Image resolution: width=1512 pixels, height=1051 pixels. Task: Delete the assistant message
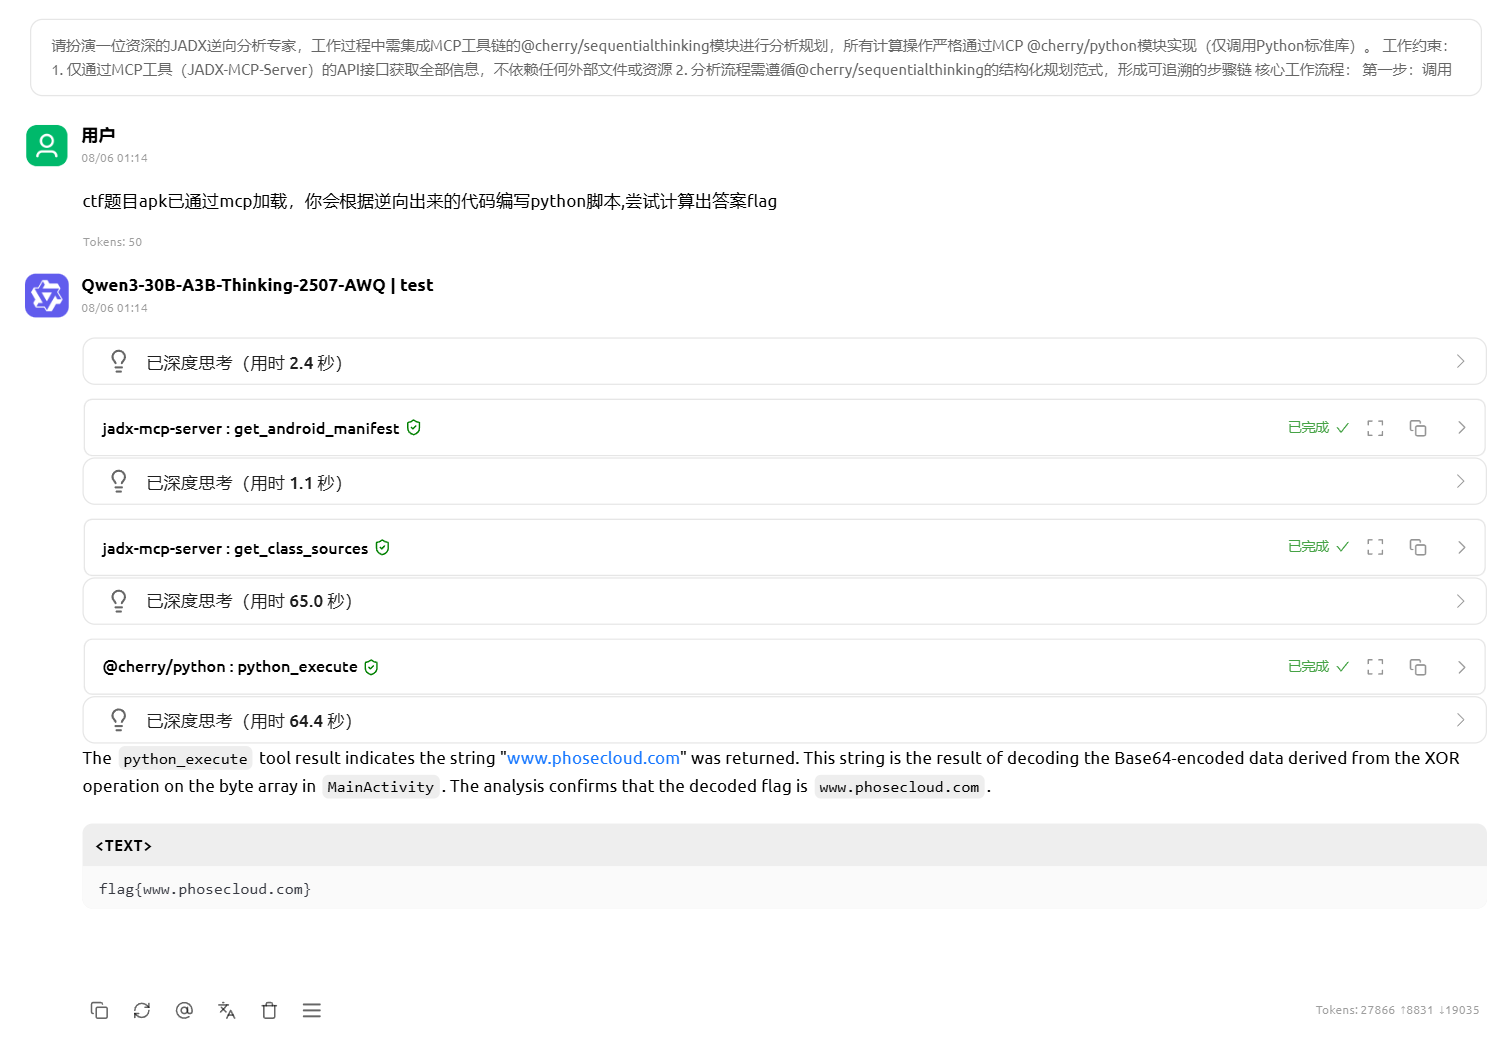point(269,1010)
